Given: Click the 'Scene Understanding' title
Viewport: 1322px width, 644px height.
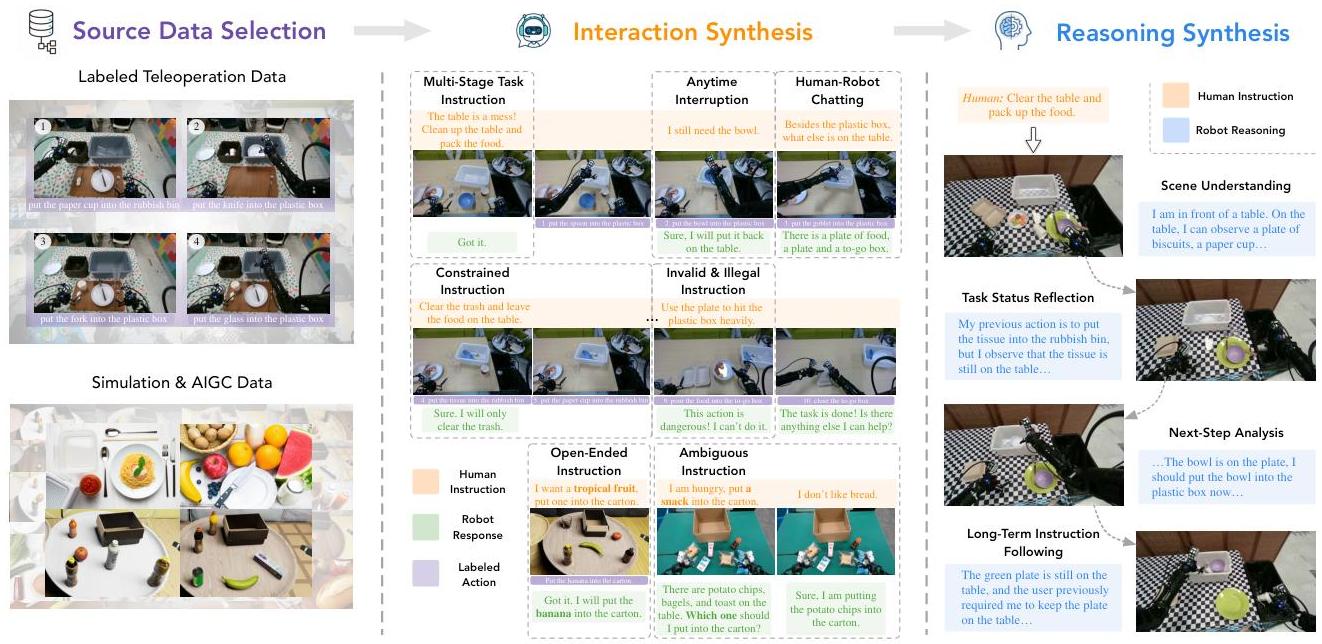Looking at the screenshot, I should 1225,186.
